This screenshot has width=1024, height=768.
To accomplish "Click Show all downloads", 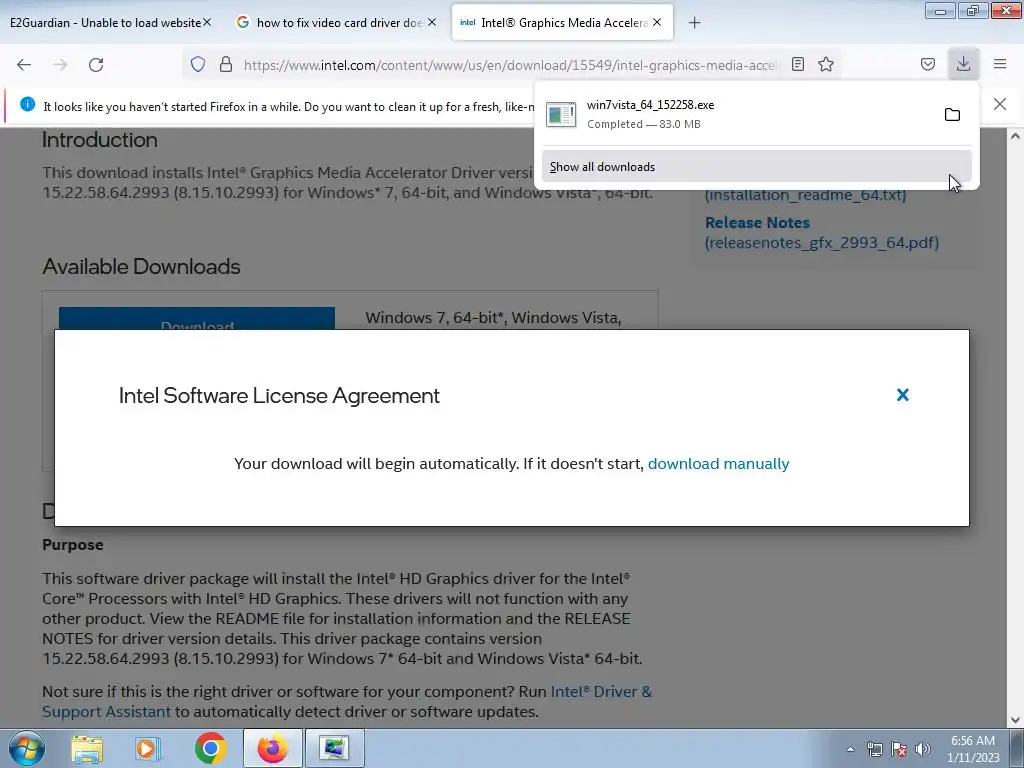I will click(x=756, y=167).
